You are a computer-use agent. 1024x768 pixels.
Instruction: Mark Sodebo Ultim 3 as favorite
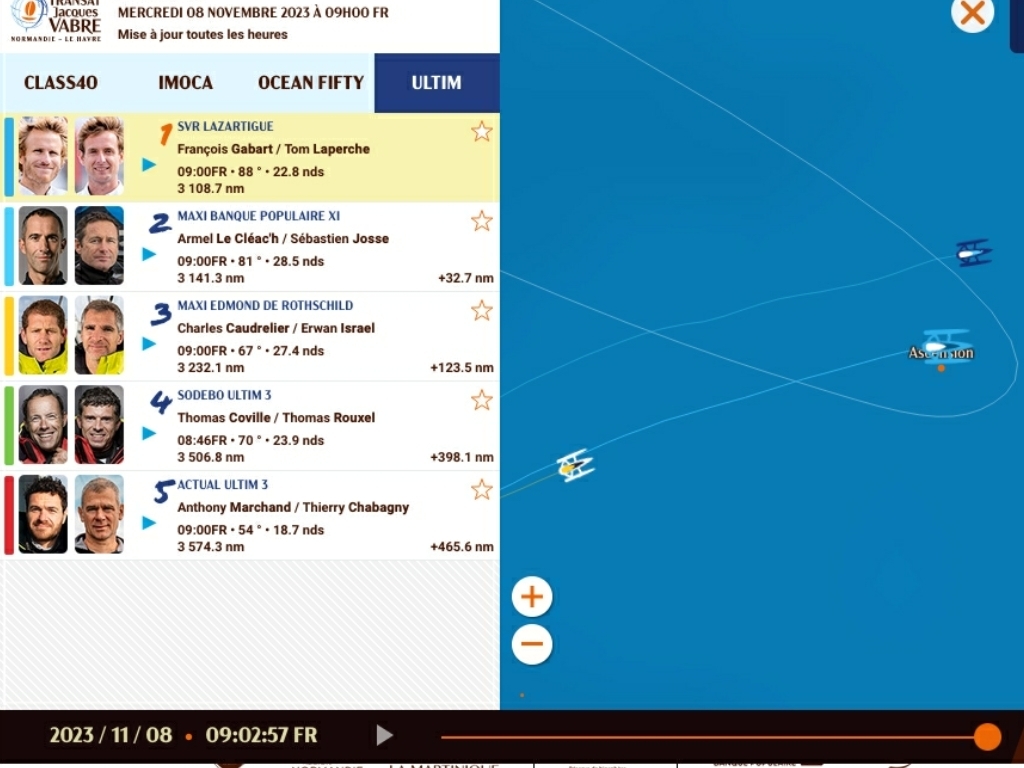[481, 400]
